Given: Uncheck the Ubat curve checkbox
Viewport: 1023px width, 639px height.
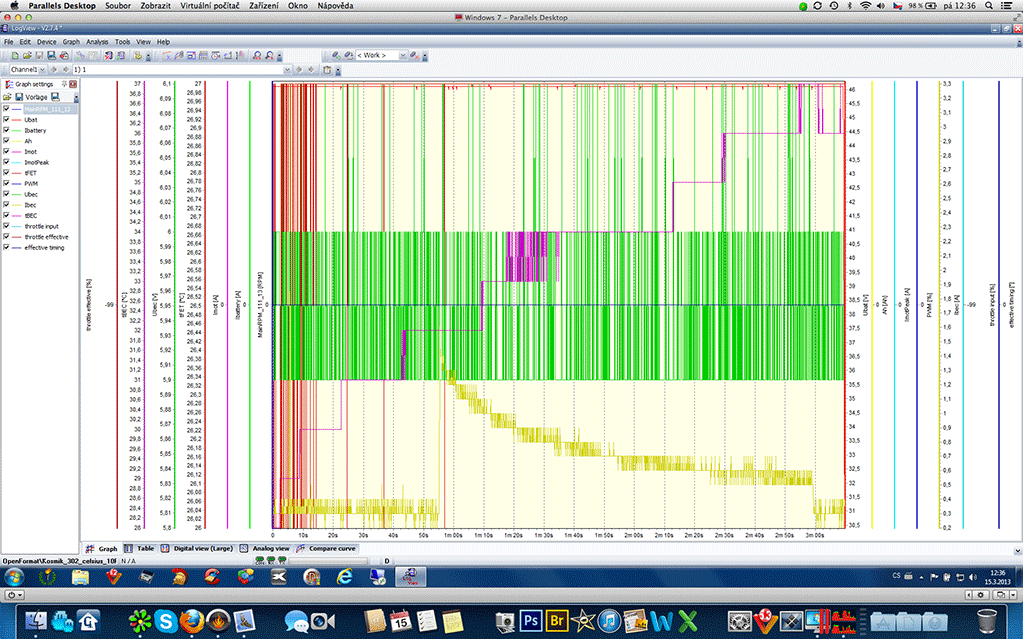Looking at the screenshot, I should point(8,119).
